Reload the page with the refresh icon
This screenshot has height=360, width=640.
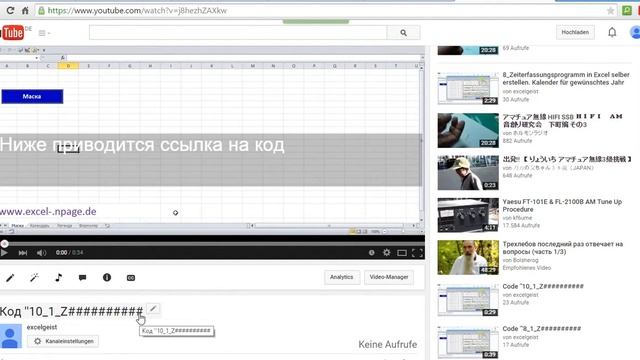pyautogui.click(x=10, y=11)
